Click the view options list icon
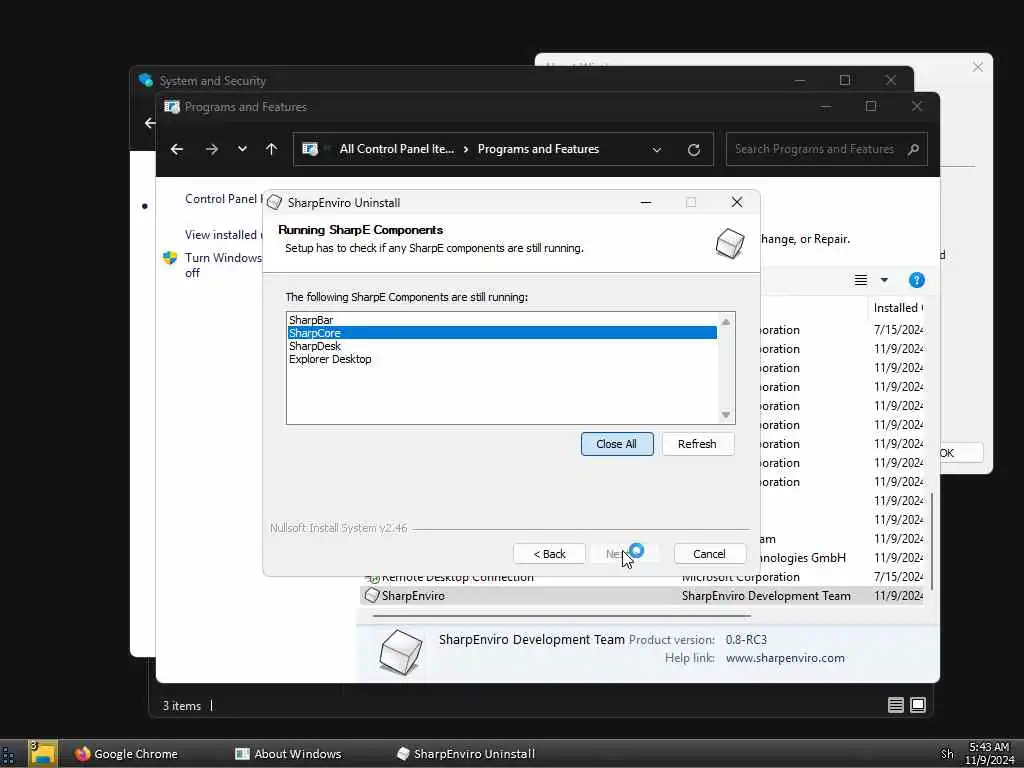The image size is (1024, 768). (861, 280)
